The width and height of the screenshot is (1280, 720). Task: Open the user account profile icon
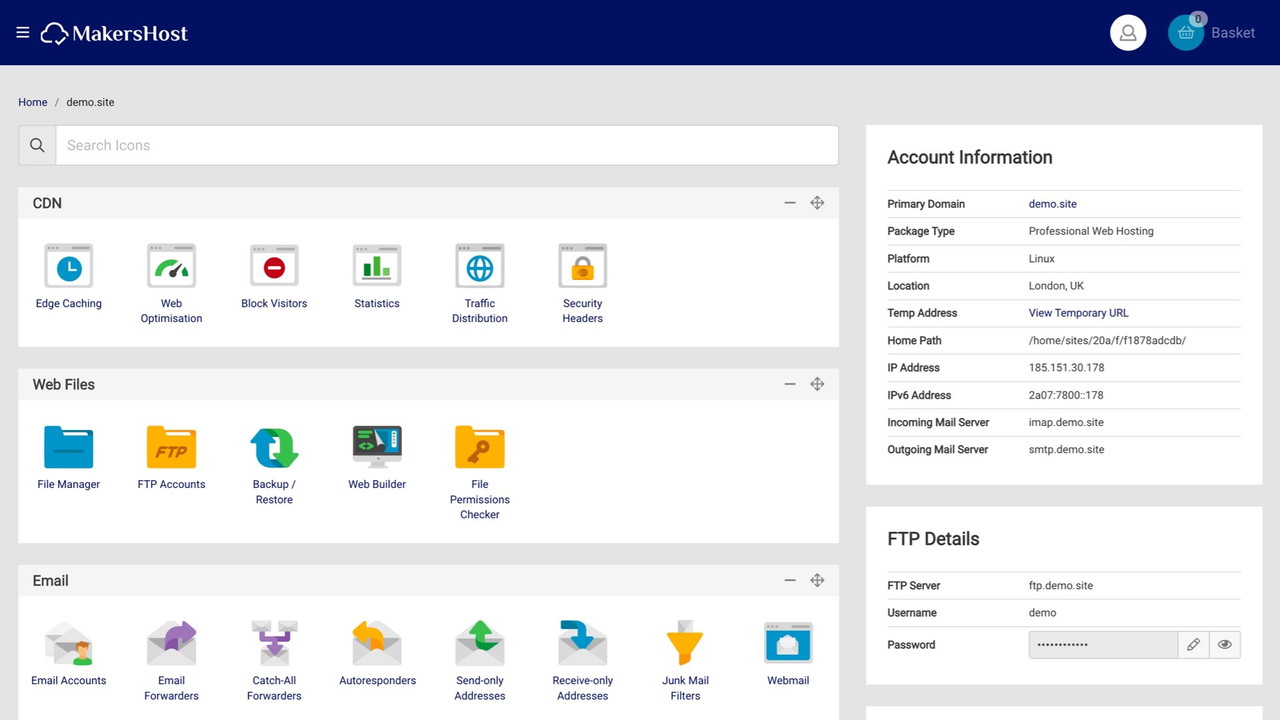[1128, 33]
